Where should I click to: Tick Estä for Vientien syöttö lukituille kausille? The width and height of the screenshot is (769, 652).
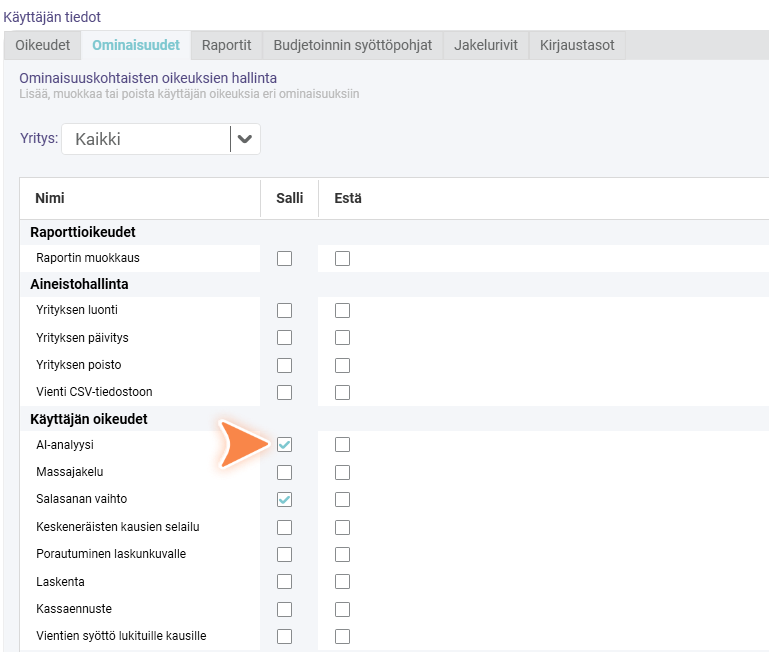coord(342,636)
